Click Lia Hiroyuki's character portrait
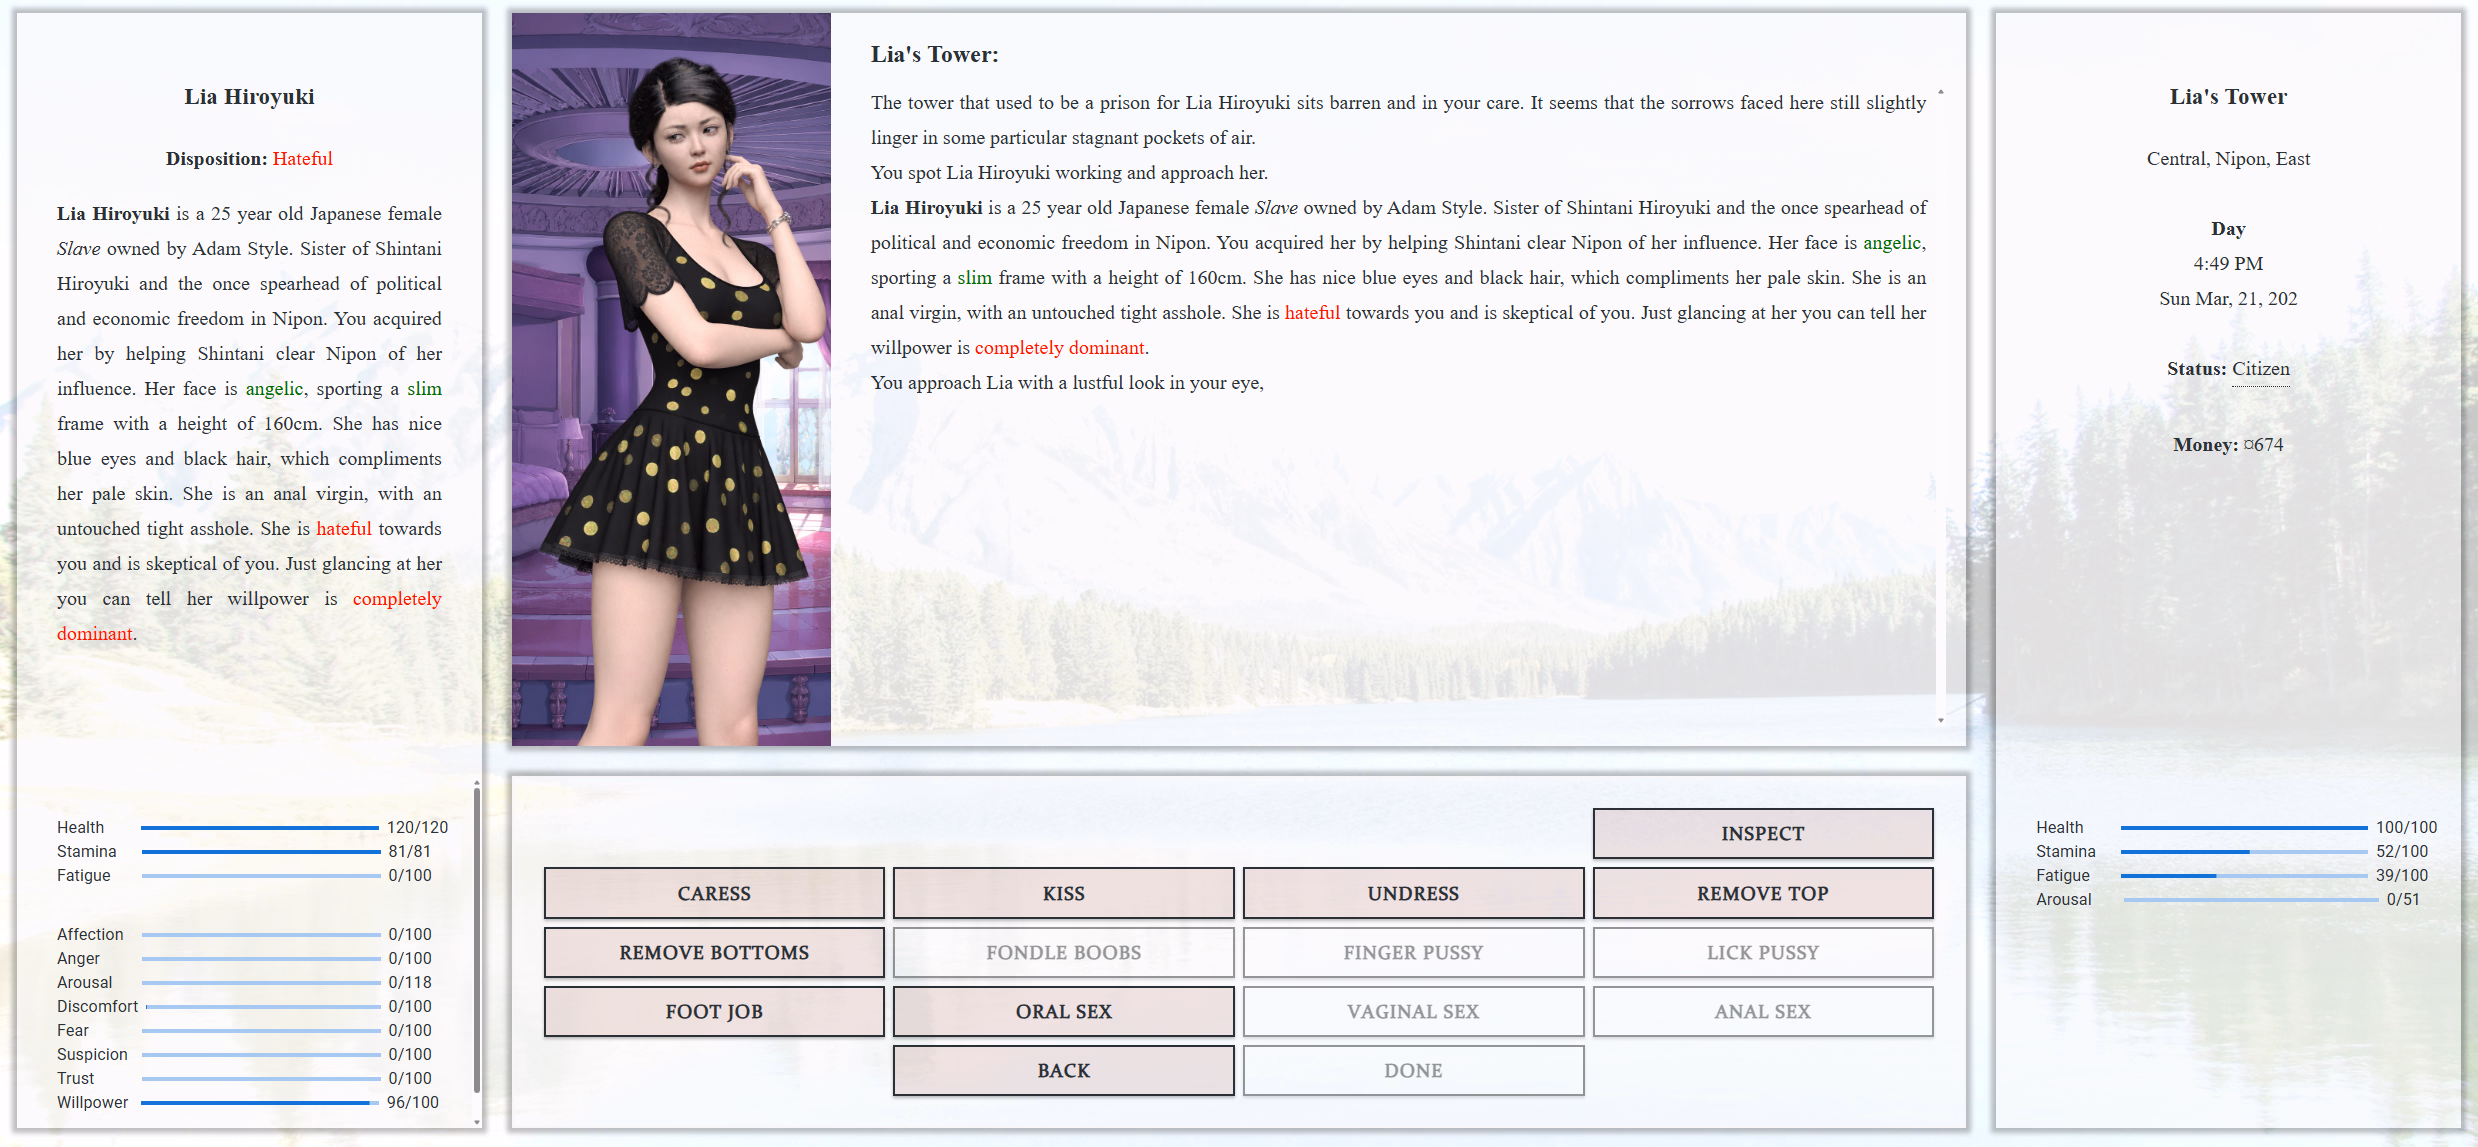 pyautogui.click(x=671, y=379)
